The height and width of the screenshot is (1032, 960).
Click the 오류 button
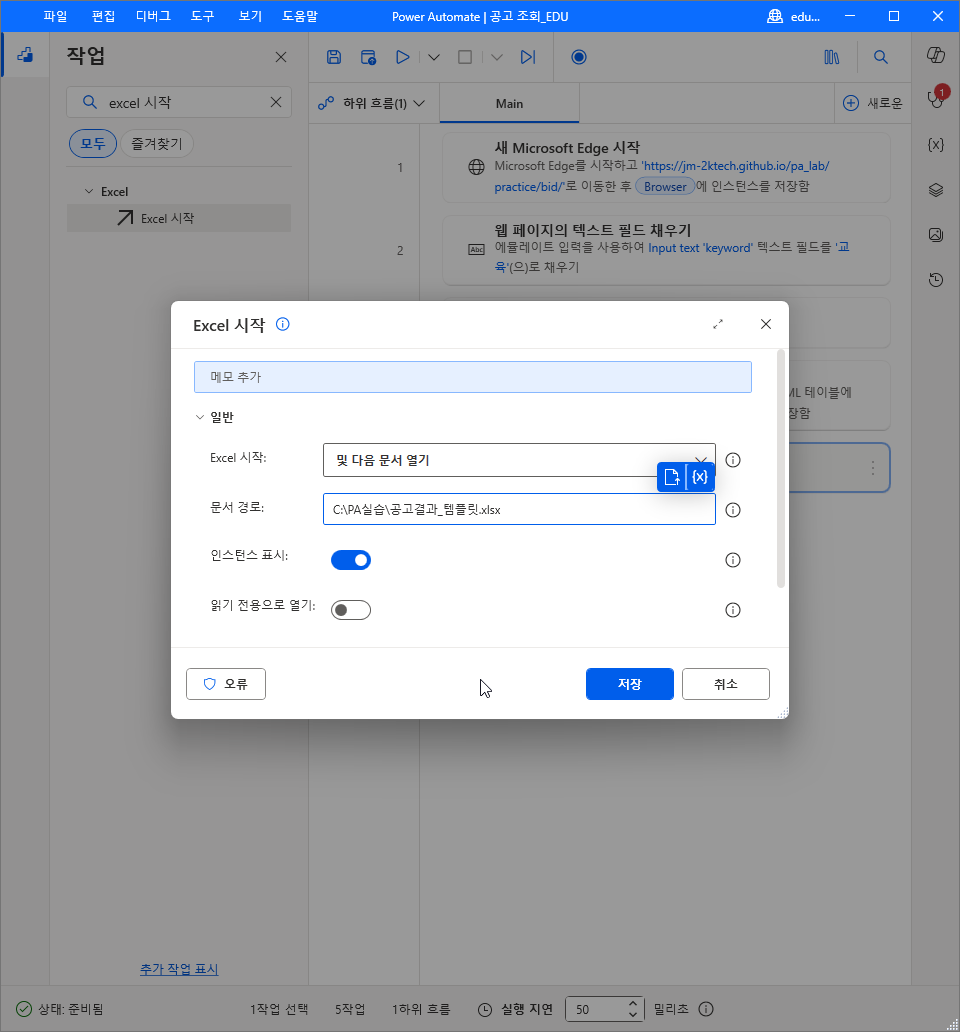(226, 684)
